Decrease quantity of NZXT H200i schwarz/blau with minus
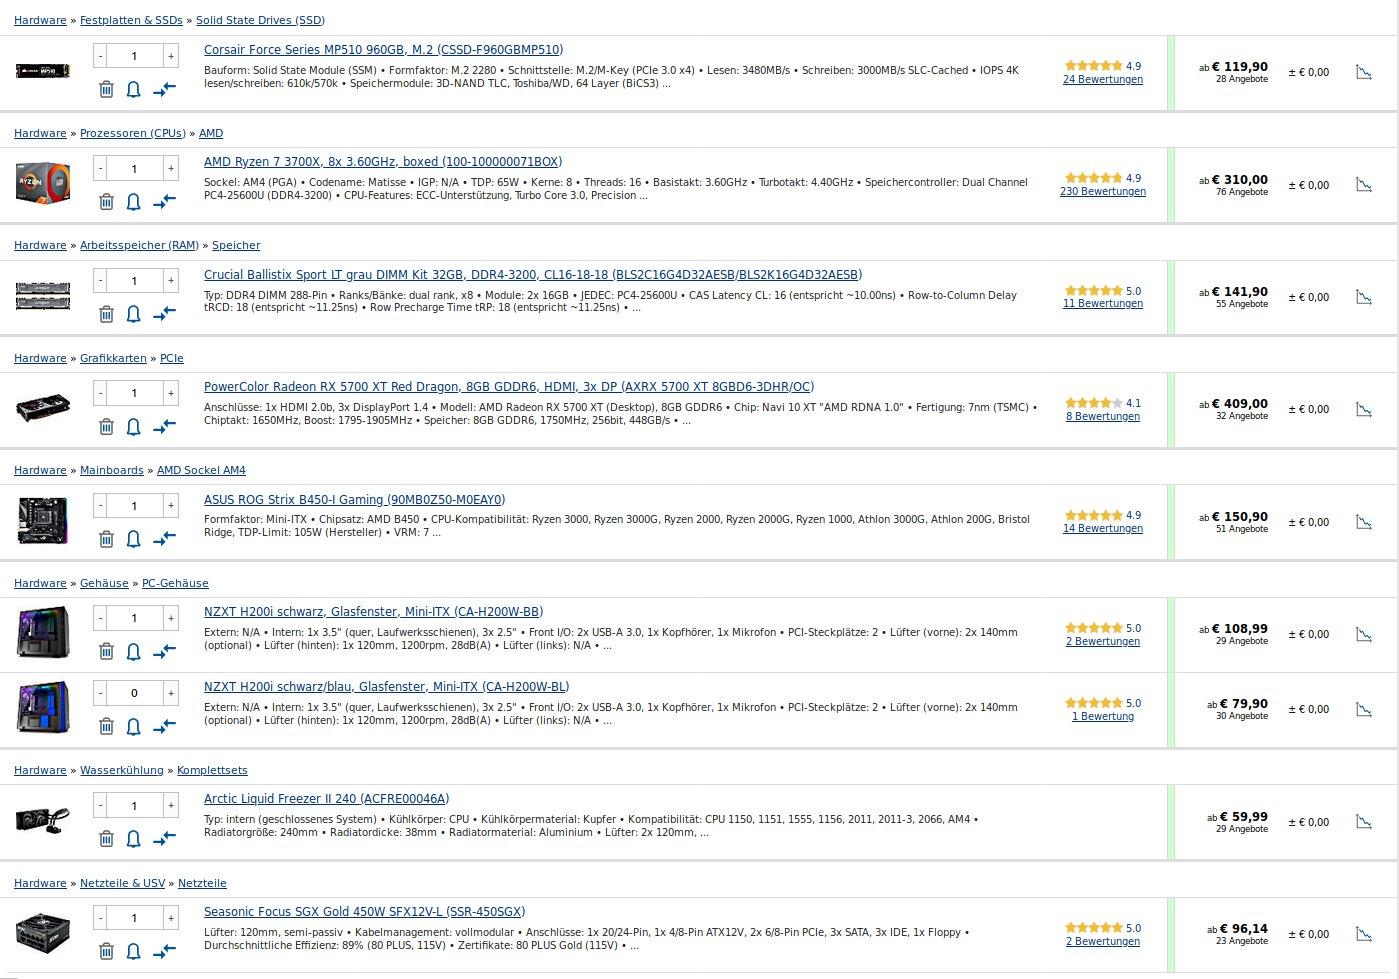The width and height of the screenshot is (1399, 979). (100, 693)
